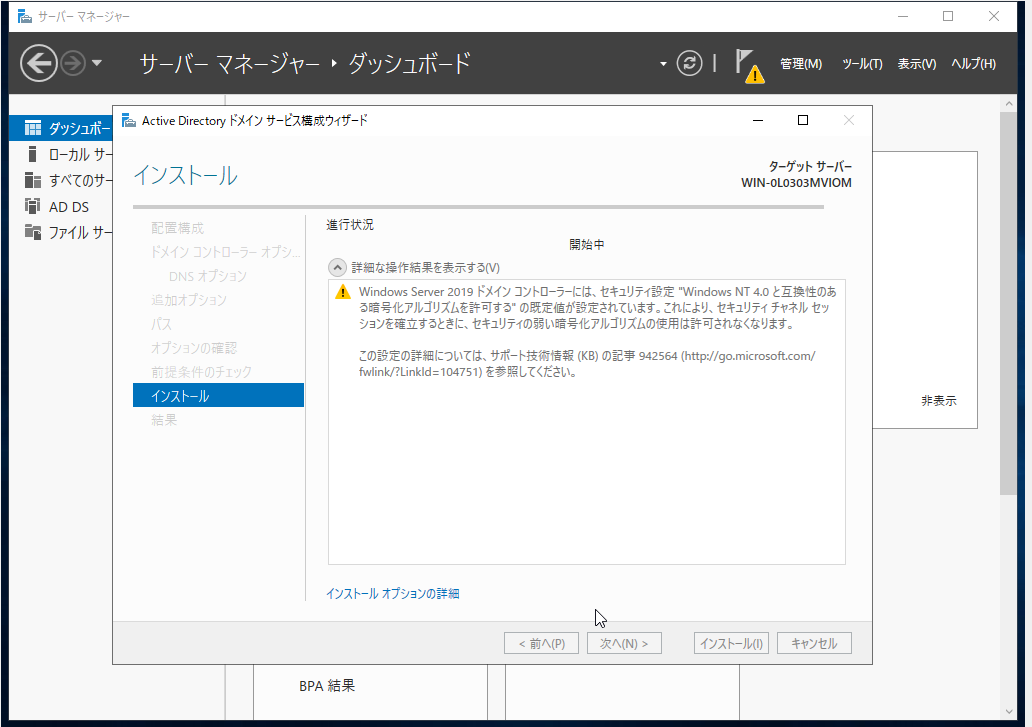Click the ファイル サービス sidebar icon
This screenshot has height=727, width=1032.
coord(32,232)
